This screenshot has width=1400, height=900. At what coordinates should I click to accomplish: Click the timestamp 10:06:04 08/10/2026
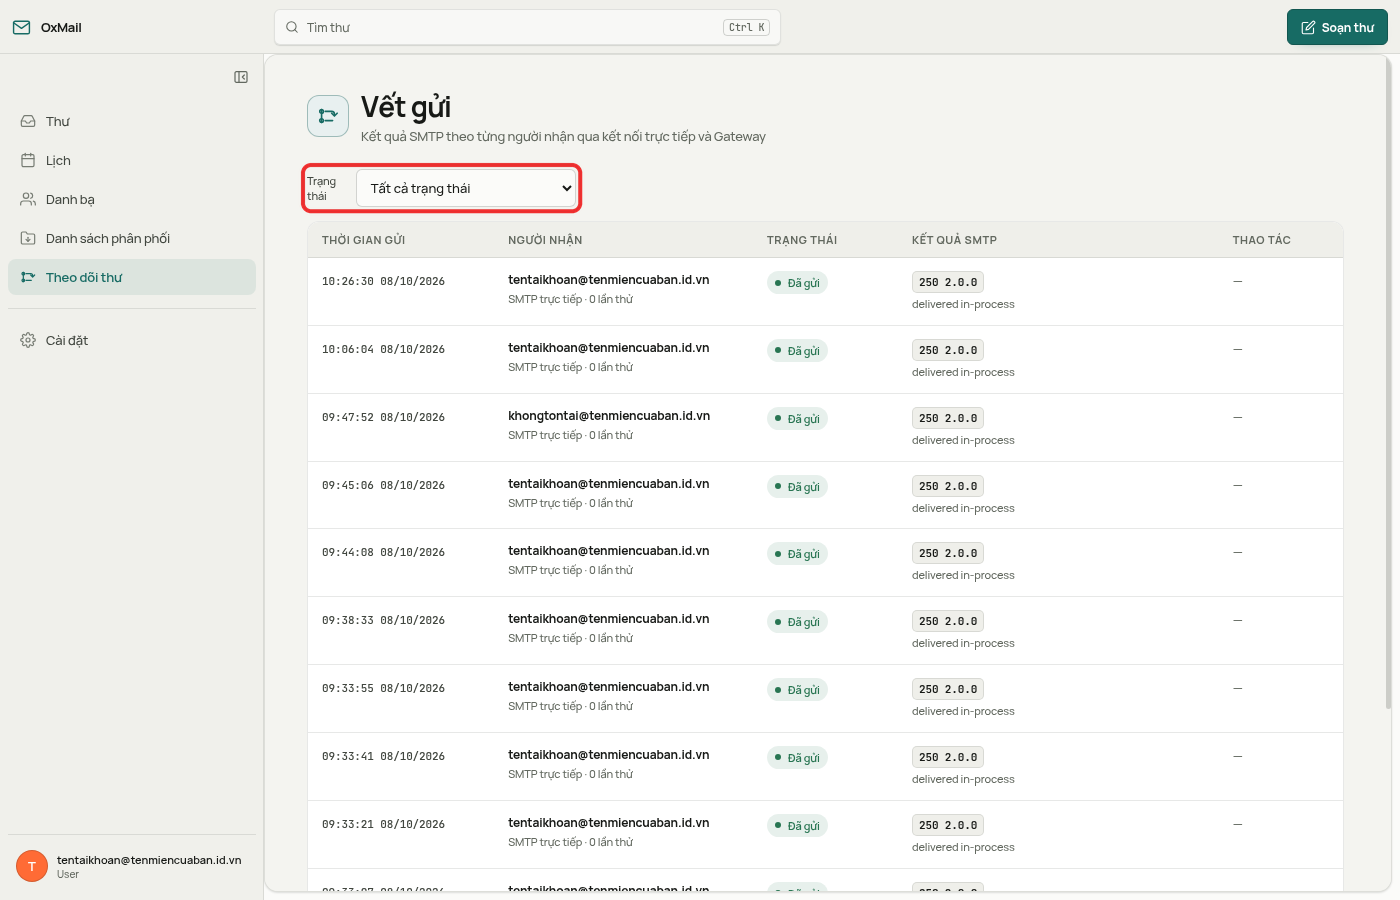(x=383, y=350)
